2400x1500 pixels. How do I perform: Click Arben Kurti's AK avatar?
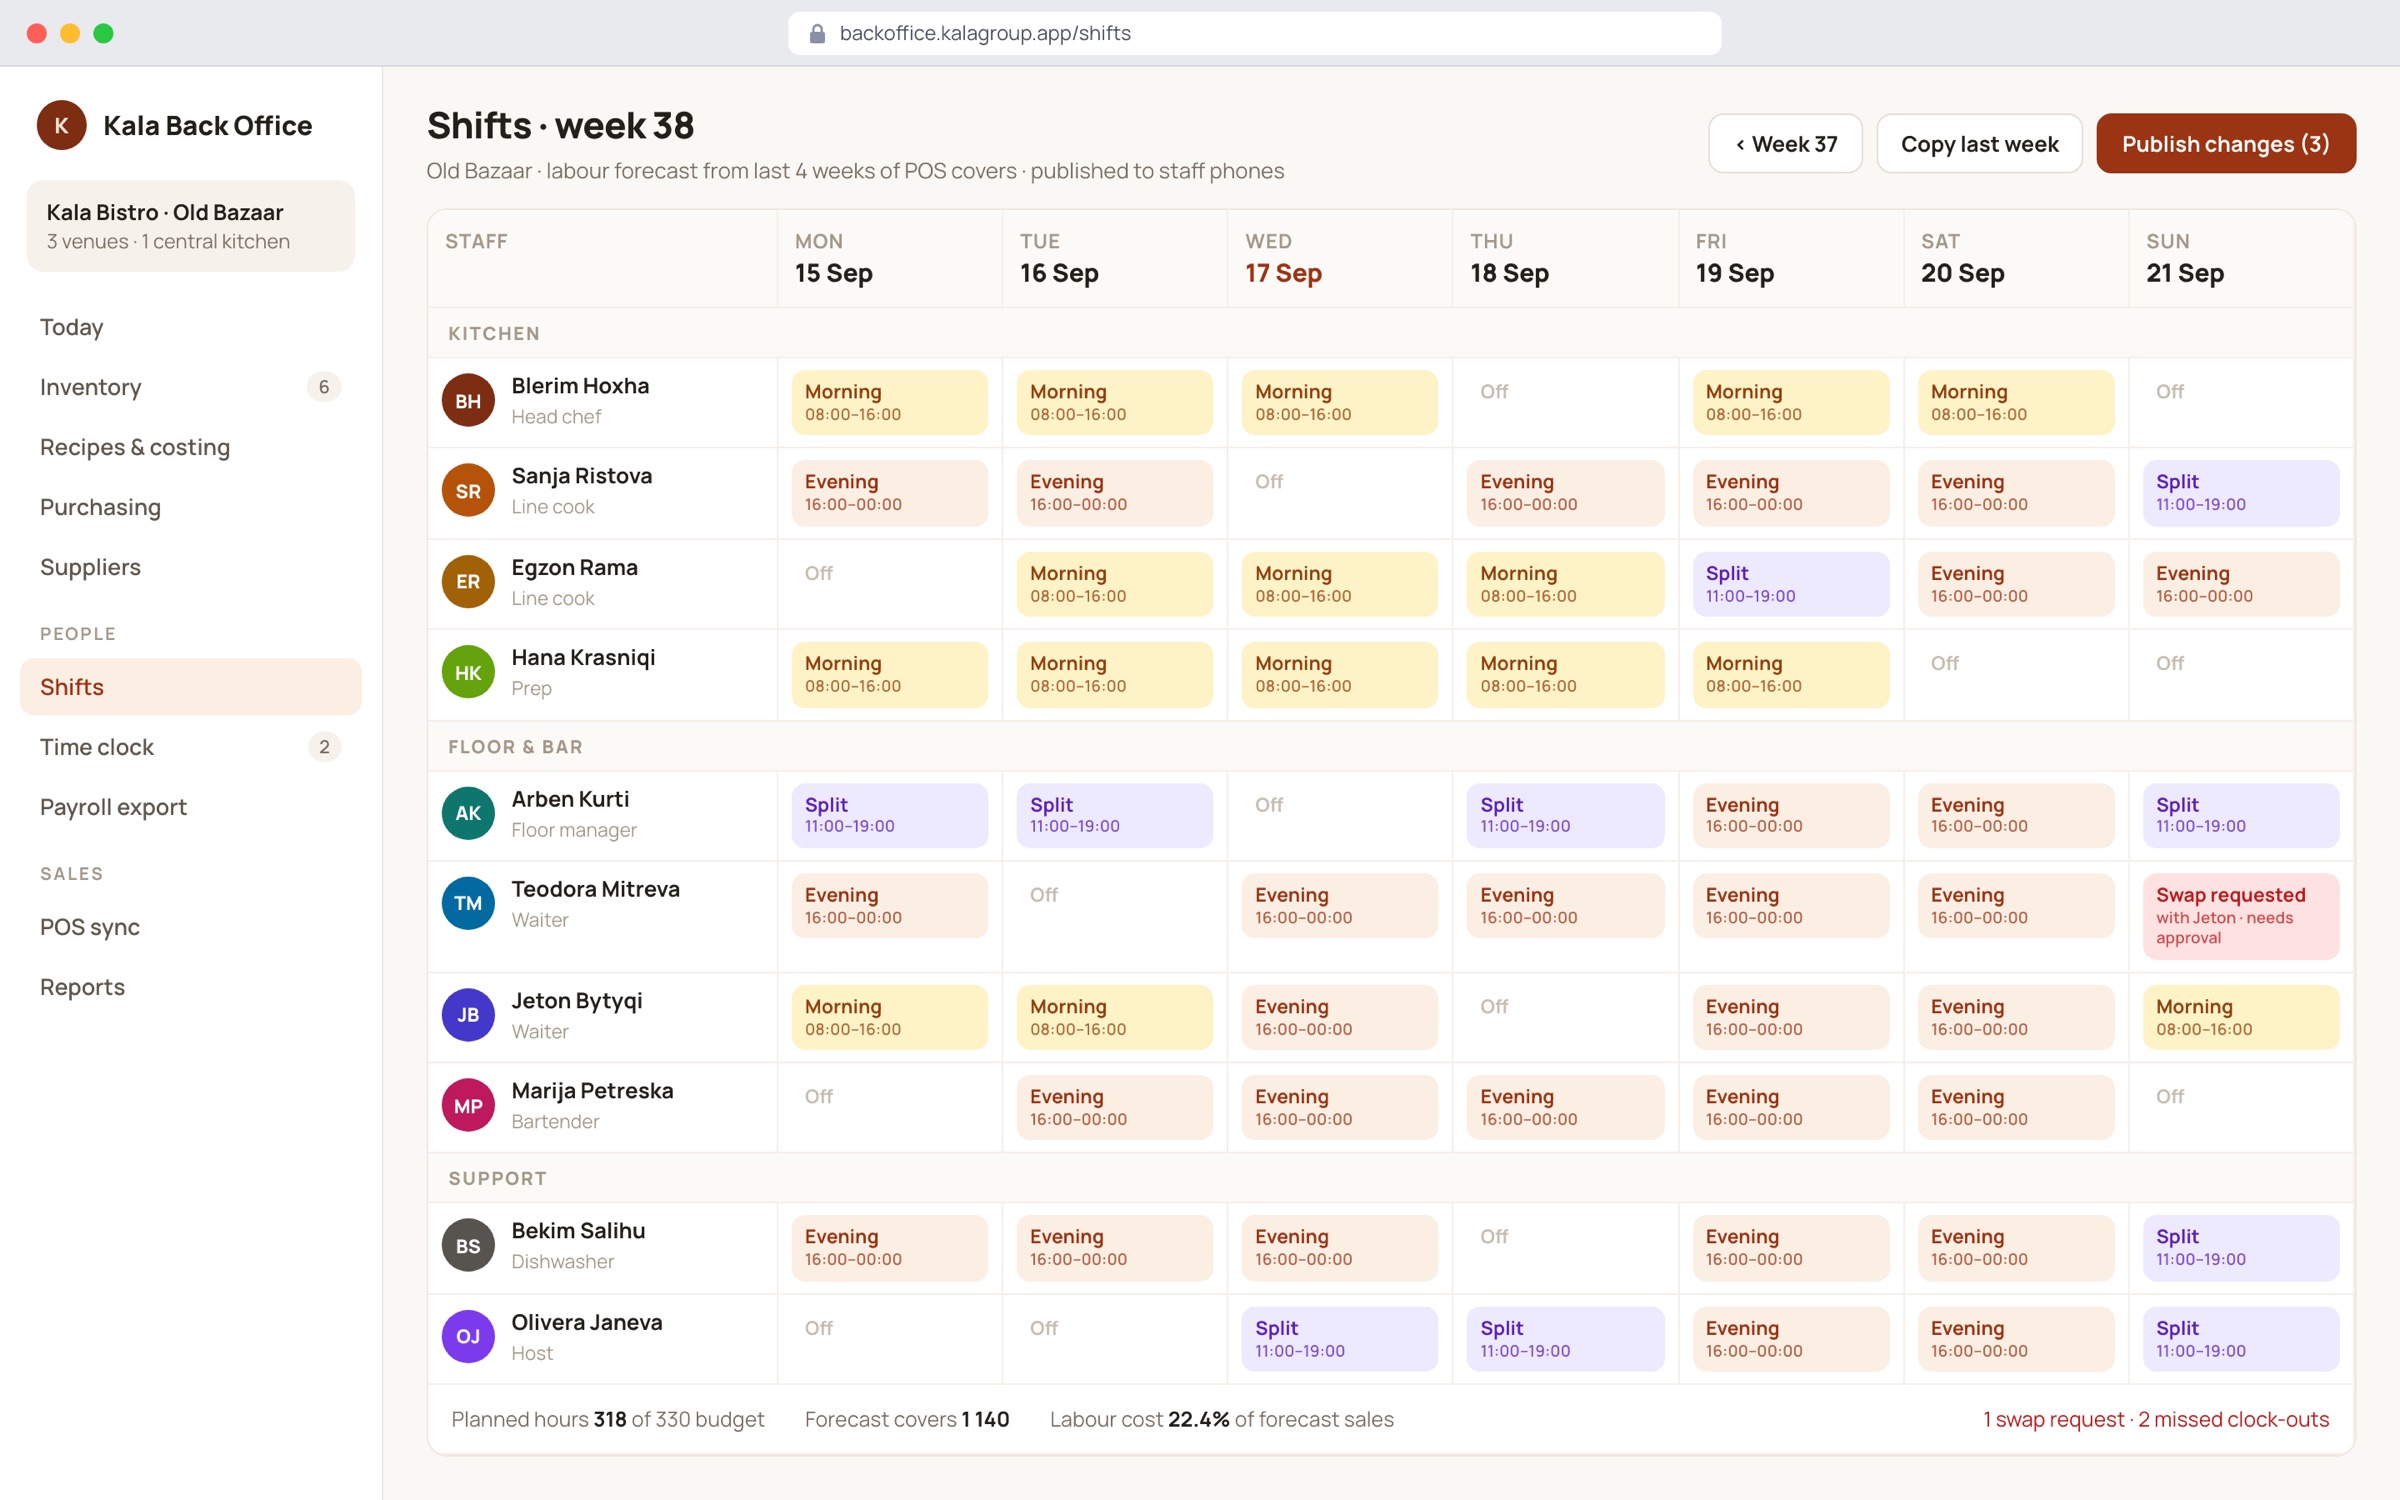point(468,814)
